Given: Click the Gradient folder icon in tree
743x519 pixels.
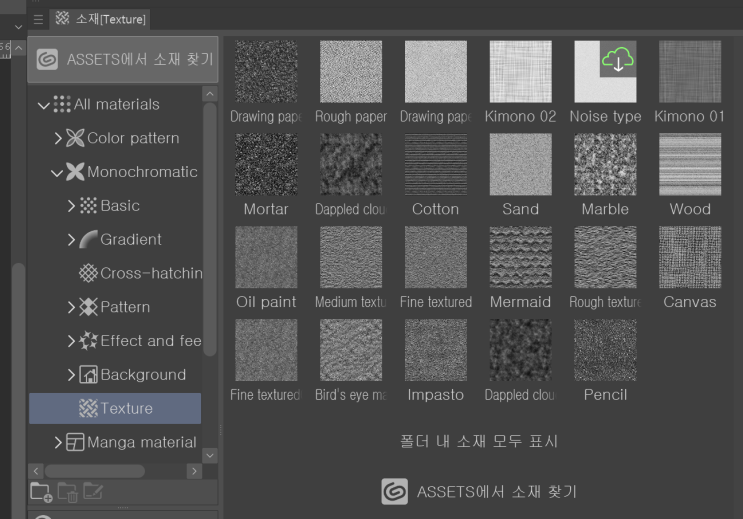Looking at the screenshot, I should pyautogui.click(x=88, y=239).
